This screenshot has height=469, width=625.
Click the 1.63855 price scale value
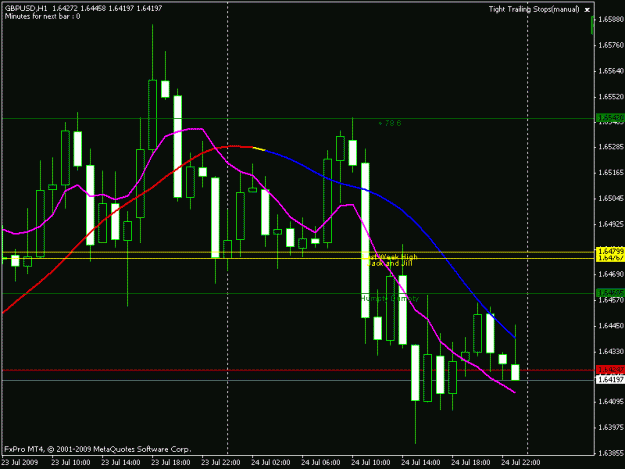[x=611, y=453]
